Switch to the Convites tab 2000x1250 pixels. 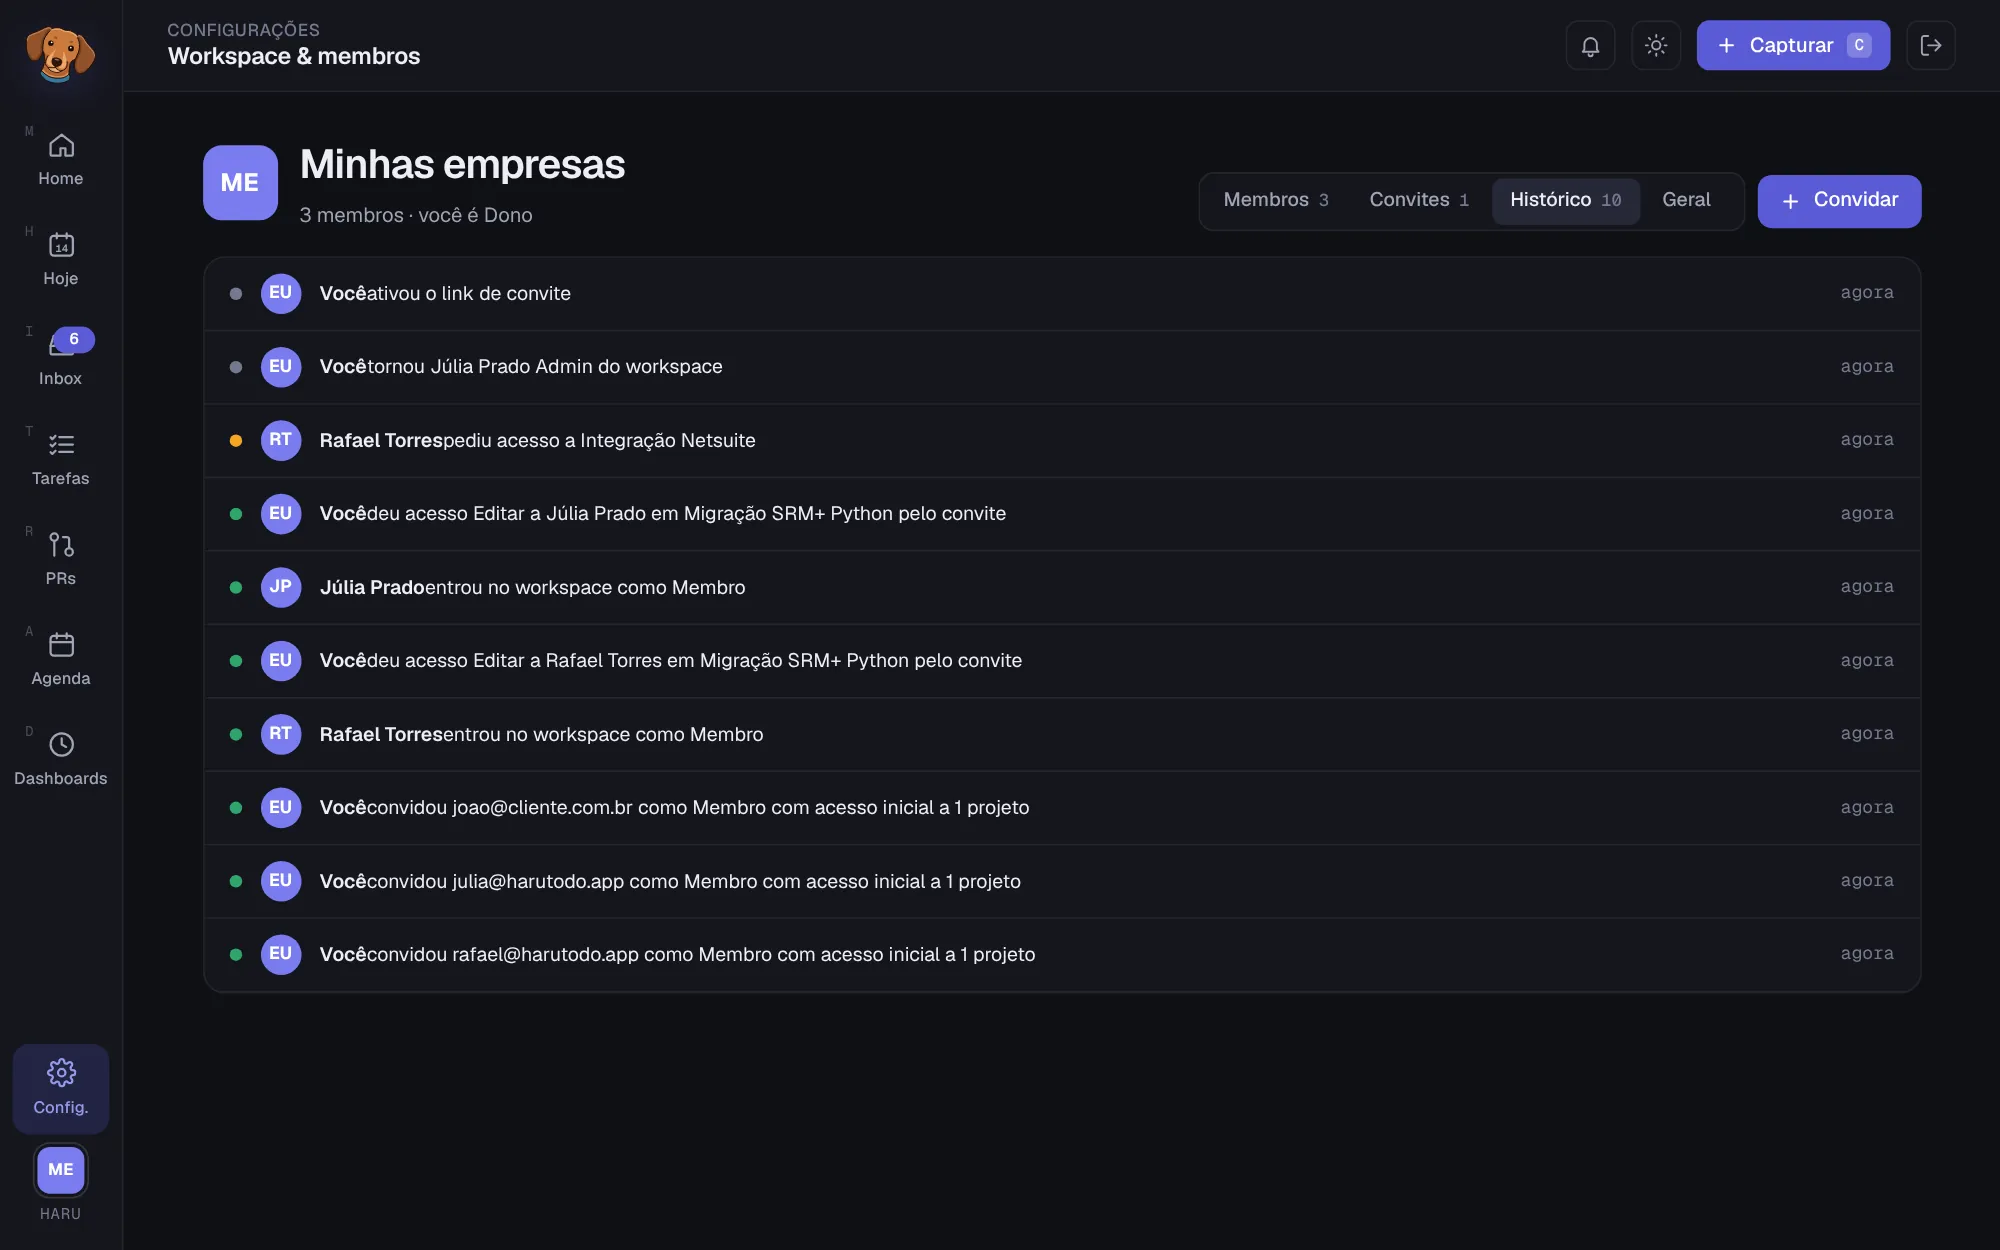click(1419, 200)
